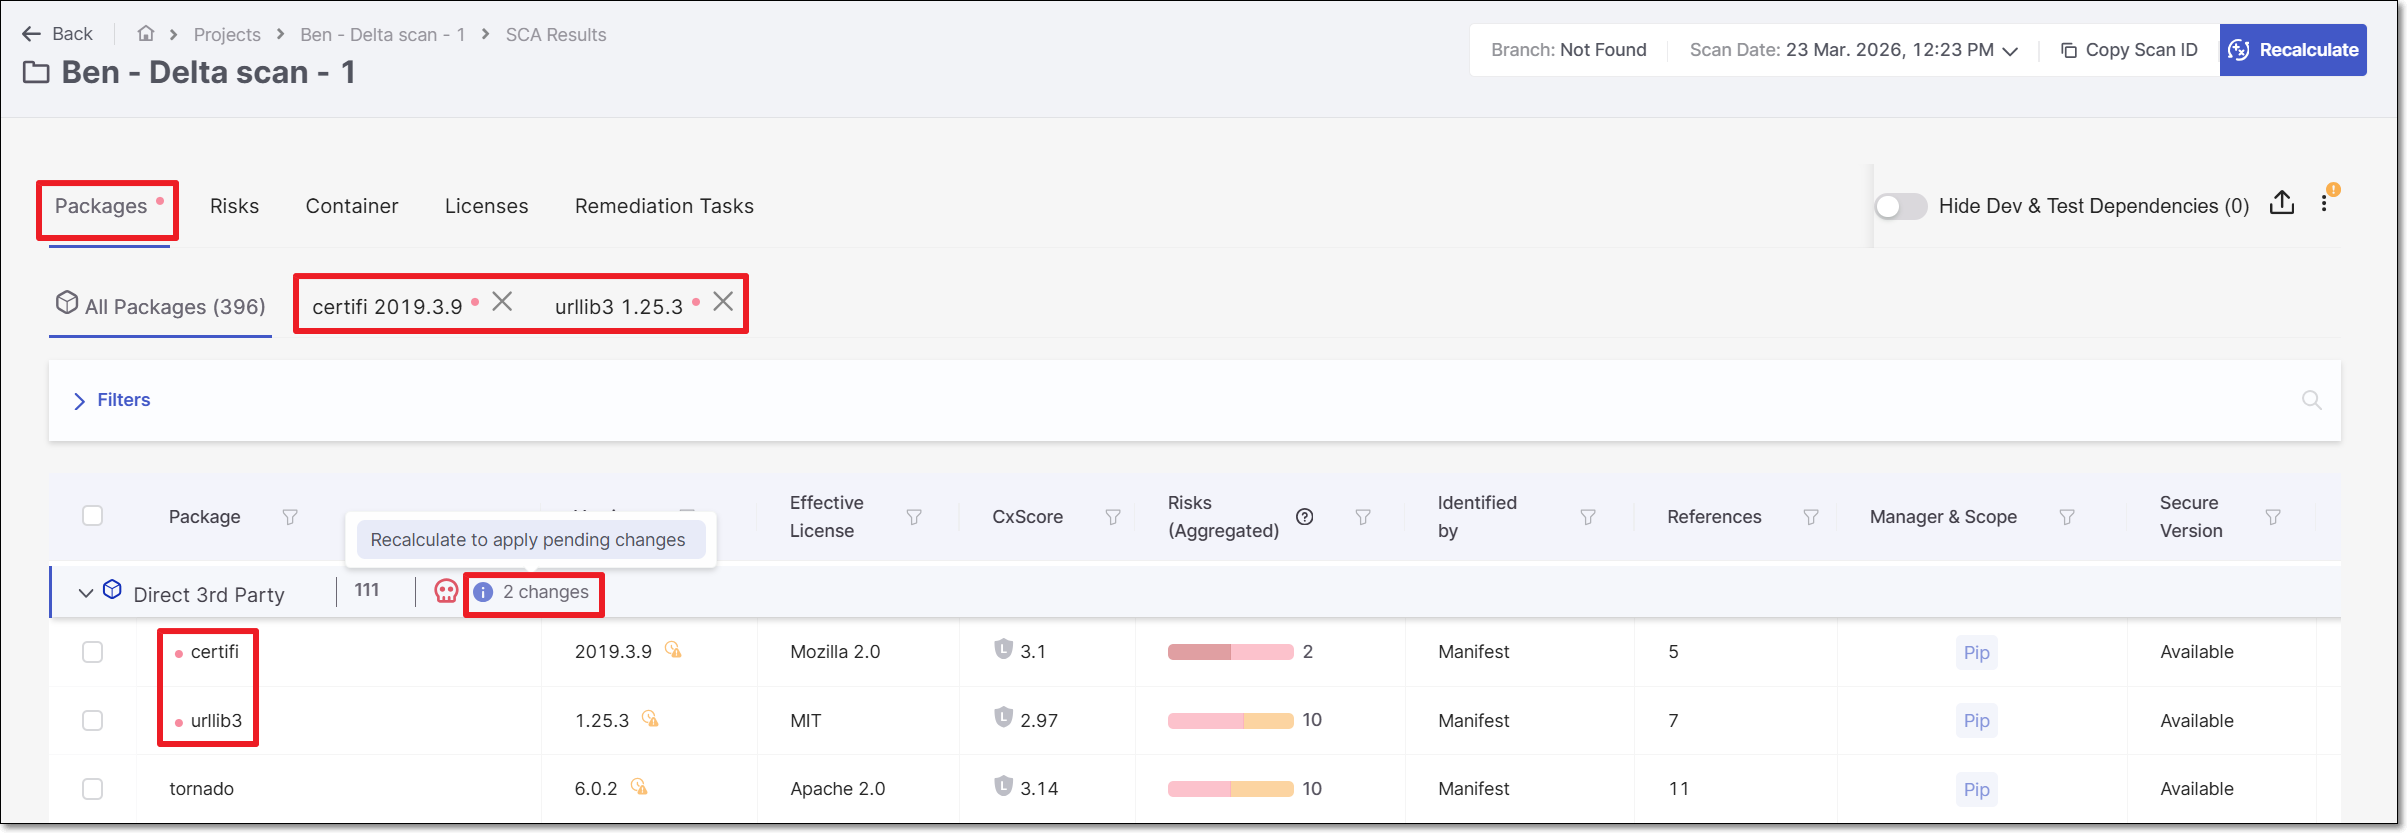Close the certifi 2019.3.9 tab
This screenshot has width=2407, height=833.
pyautogui.click(x=502, y=302)
